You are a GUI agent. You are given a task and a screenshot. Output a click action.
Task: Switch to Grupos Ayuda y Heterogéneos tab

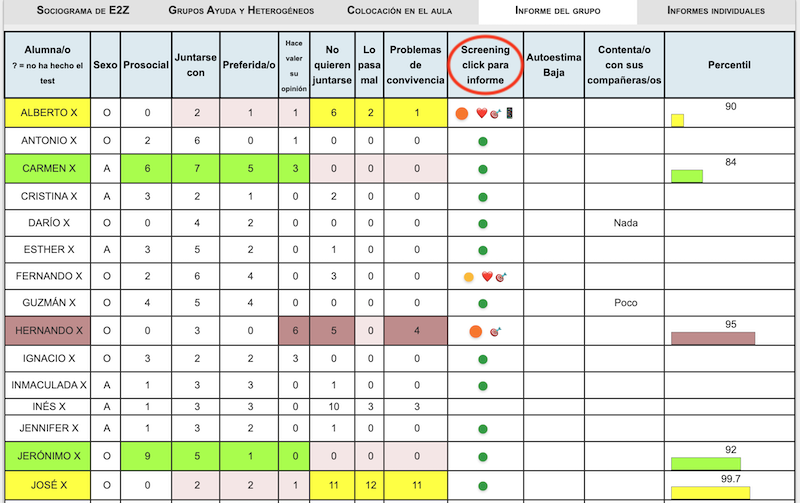point(240,11)
